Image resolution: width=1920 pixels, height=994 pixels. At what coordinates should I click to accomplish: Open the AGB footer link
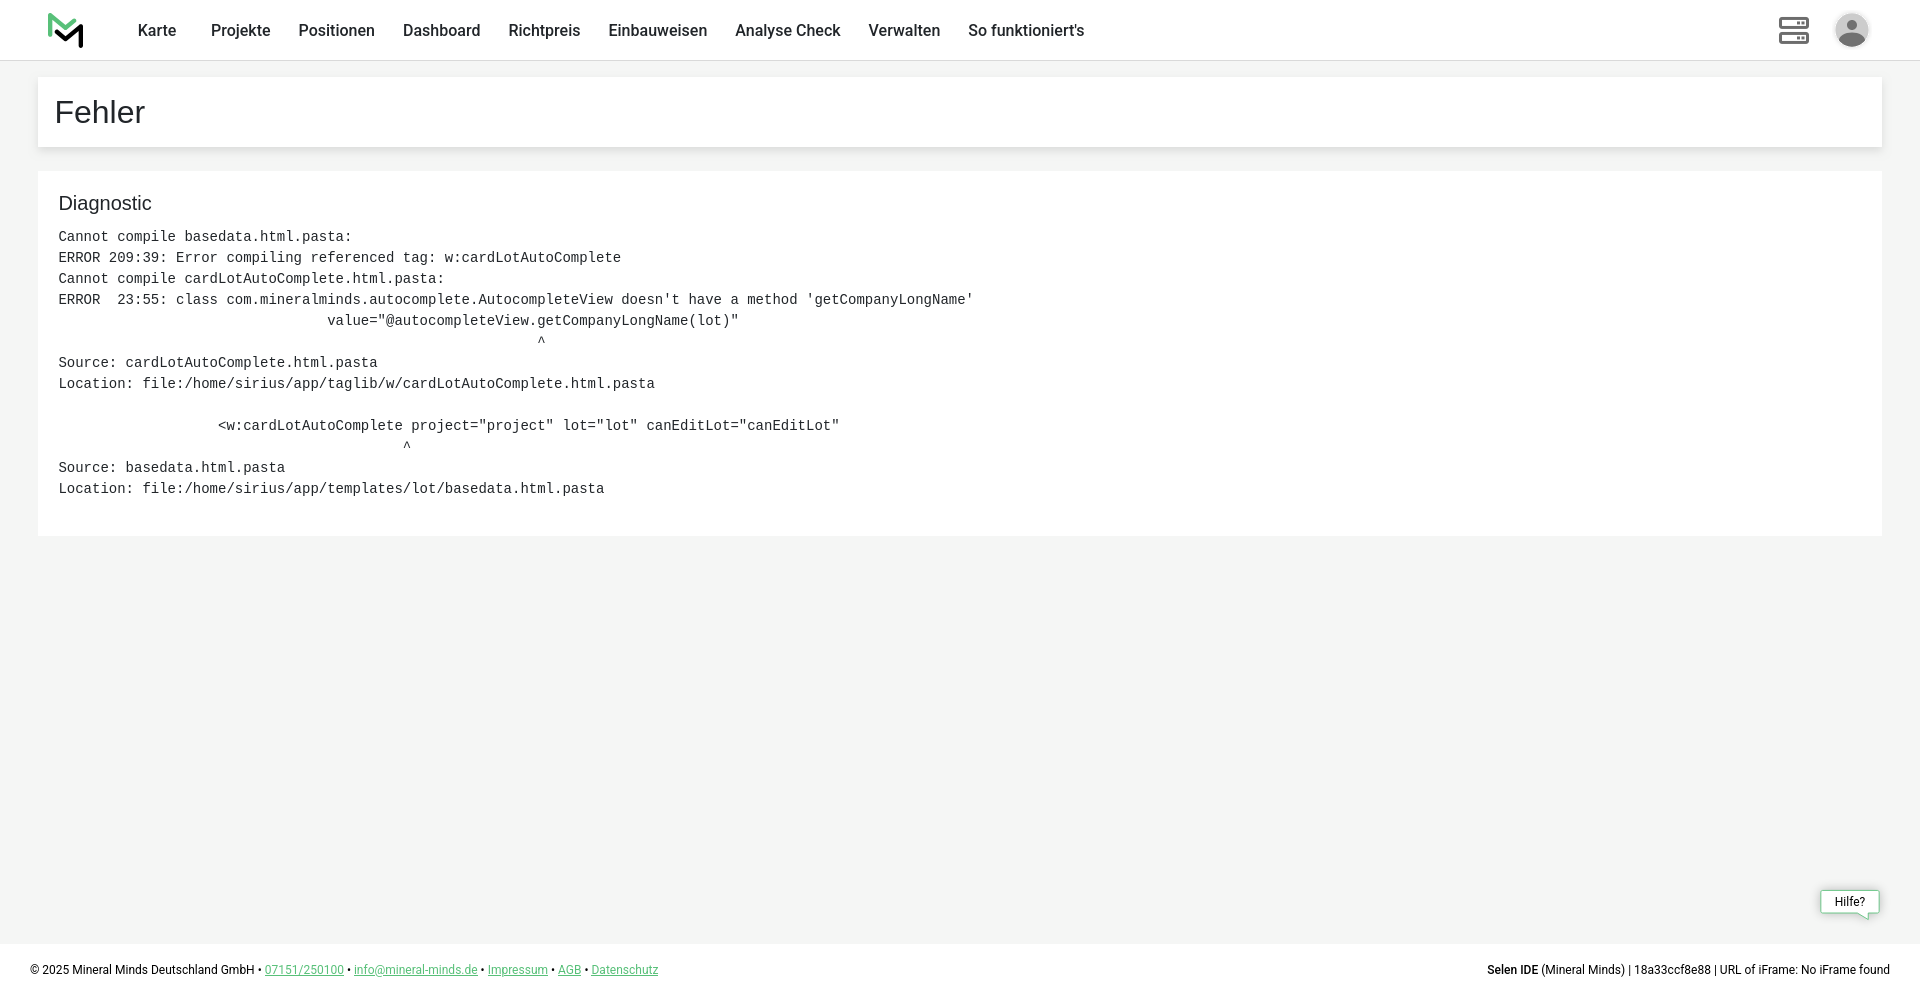click(x=569, y=970)
